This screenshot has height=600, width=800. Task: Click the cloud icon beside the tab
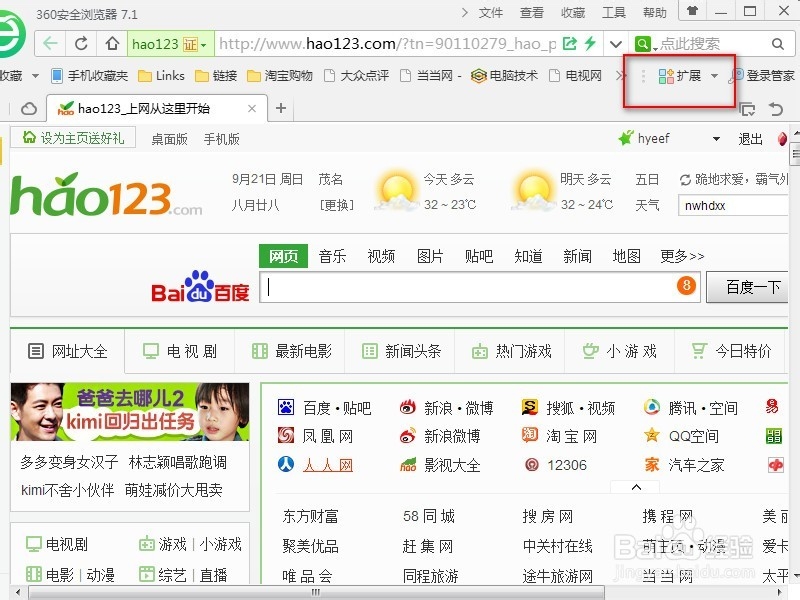tap(29, 109)
